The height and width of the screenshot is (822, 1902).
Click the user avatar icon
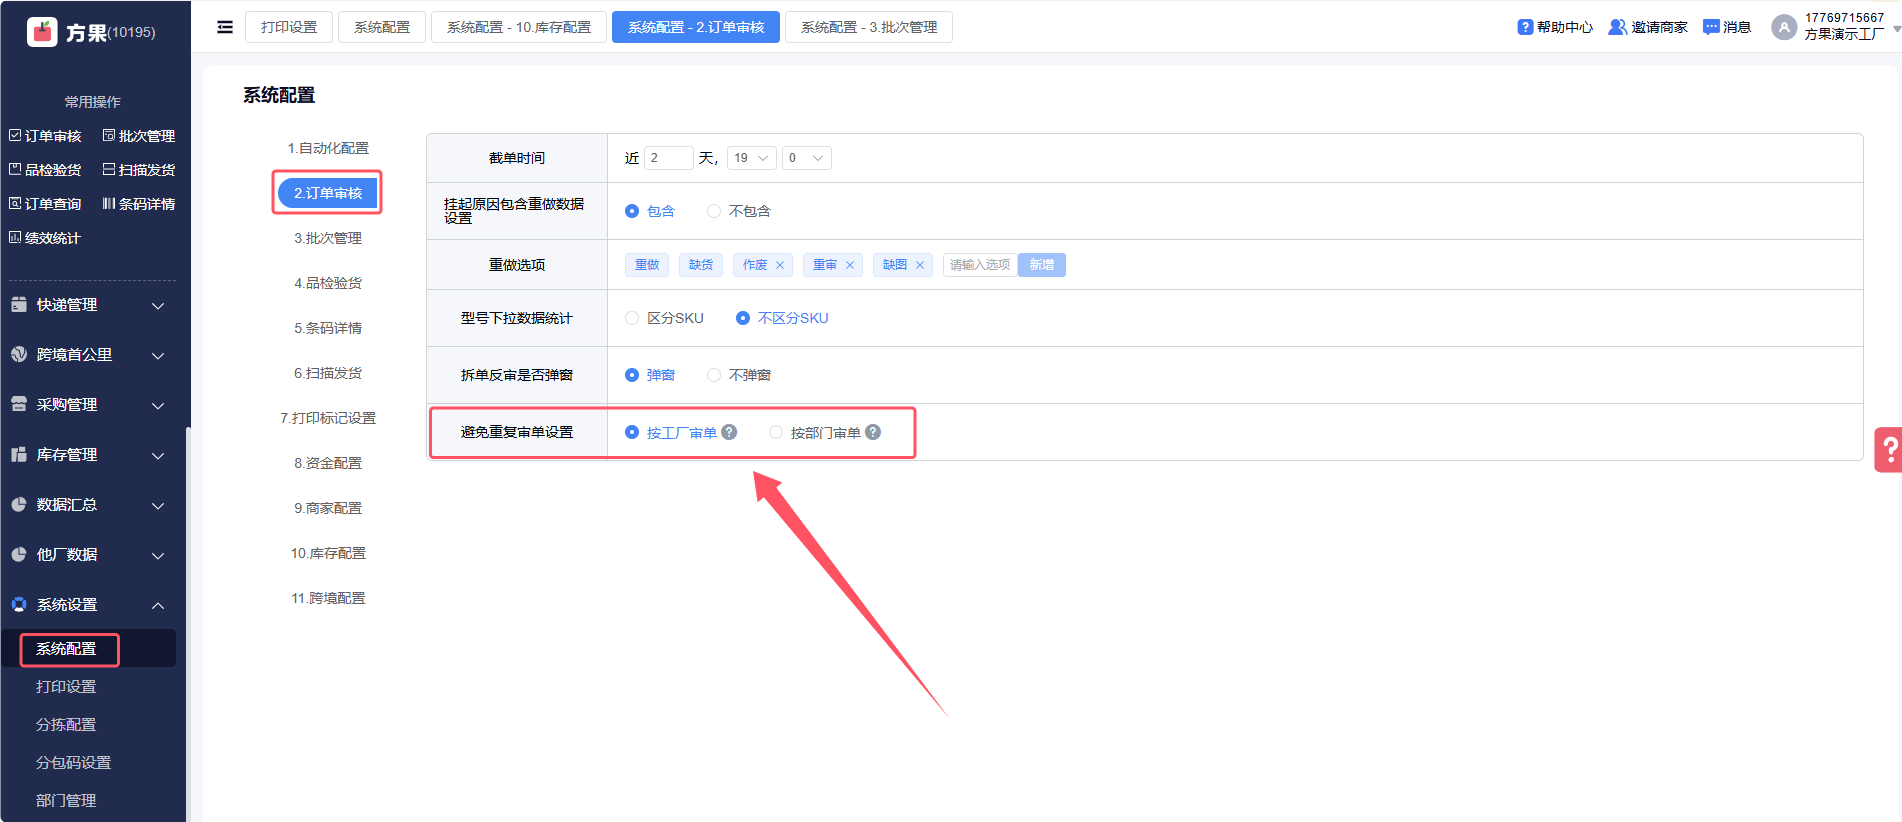[x=1784, y=27]
